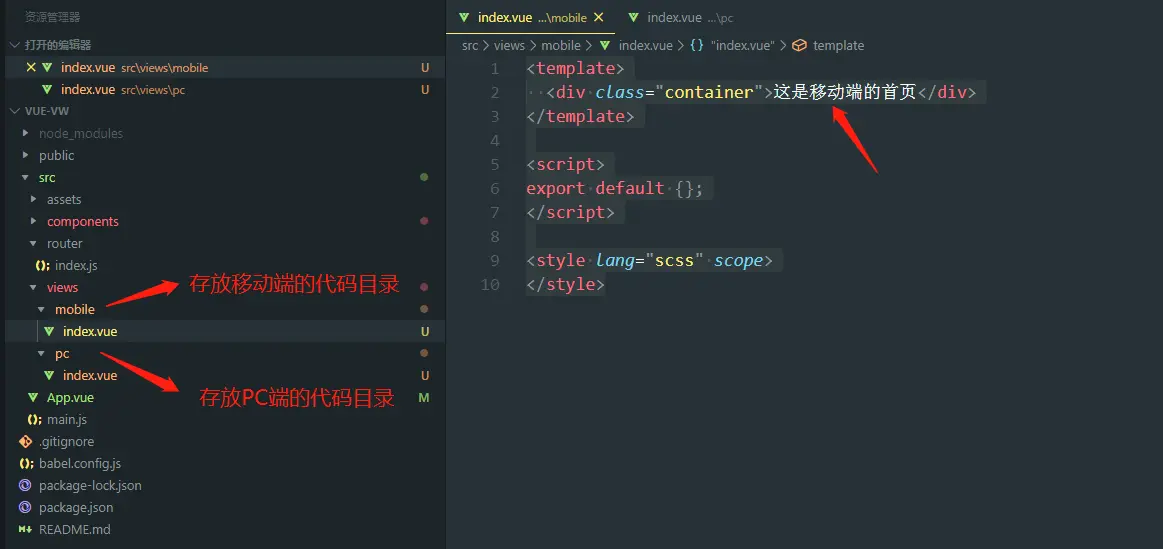Click the npm icon beside package.json
The width and height of the screenshot is (1163, 549).
point(25,507)
